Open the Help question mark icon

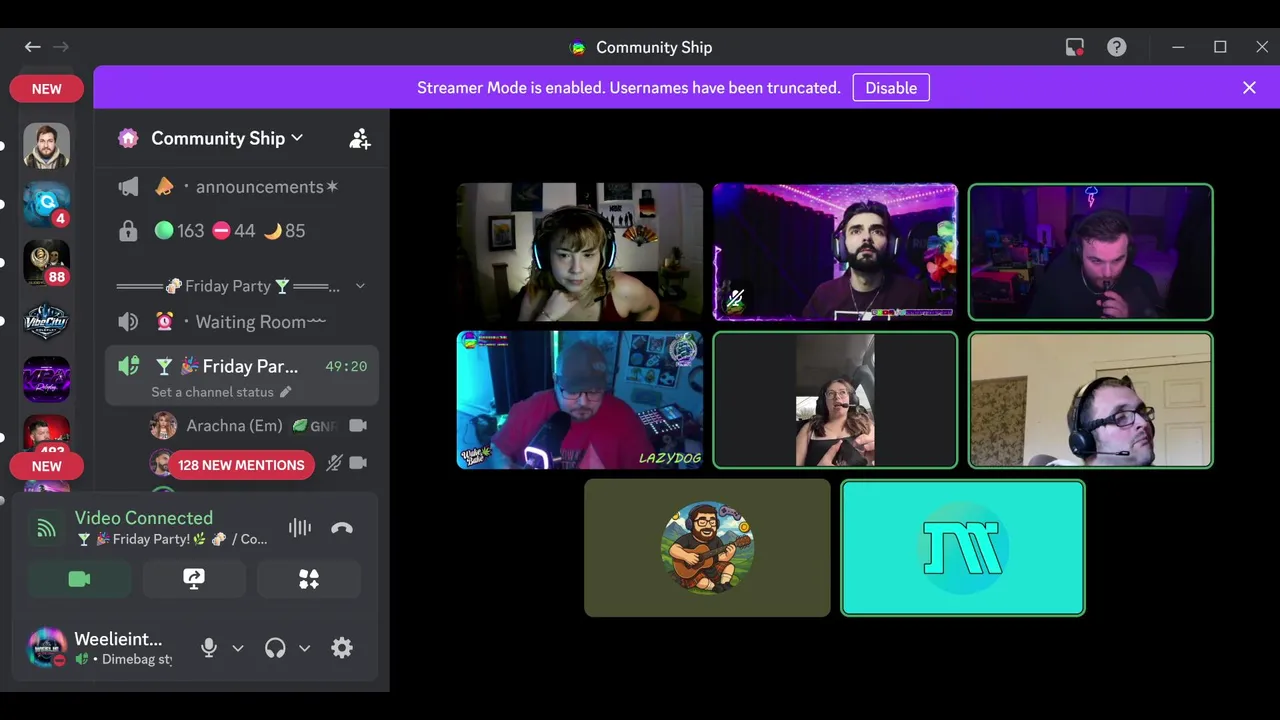(1117, 47)
